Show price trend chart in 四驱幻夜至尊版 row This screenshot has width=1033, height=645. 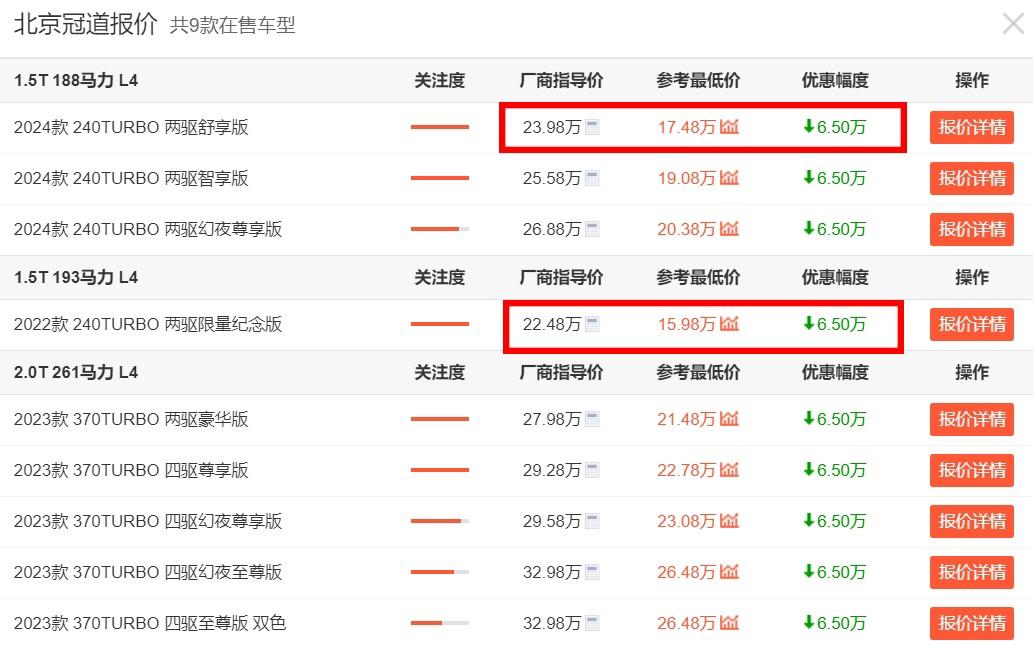click(x=729, y=571)
